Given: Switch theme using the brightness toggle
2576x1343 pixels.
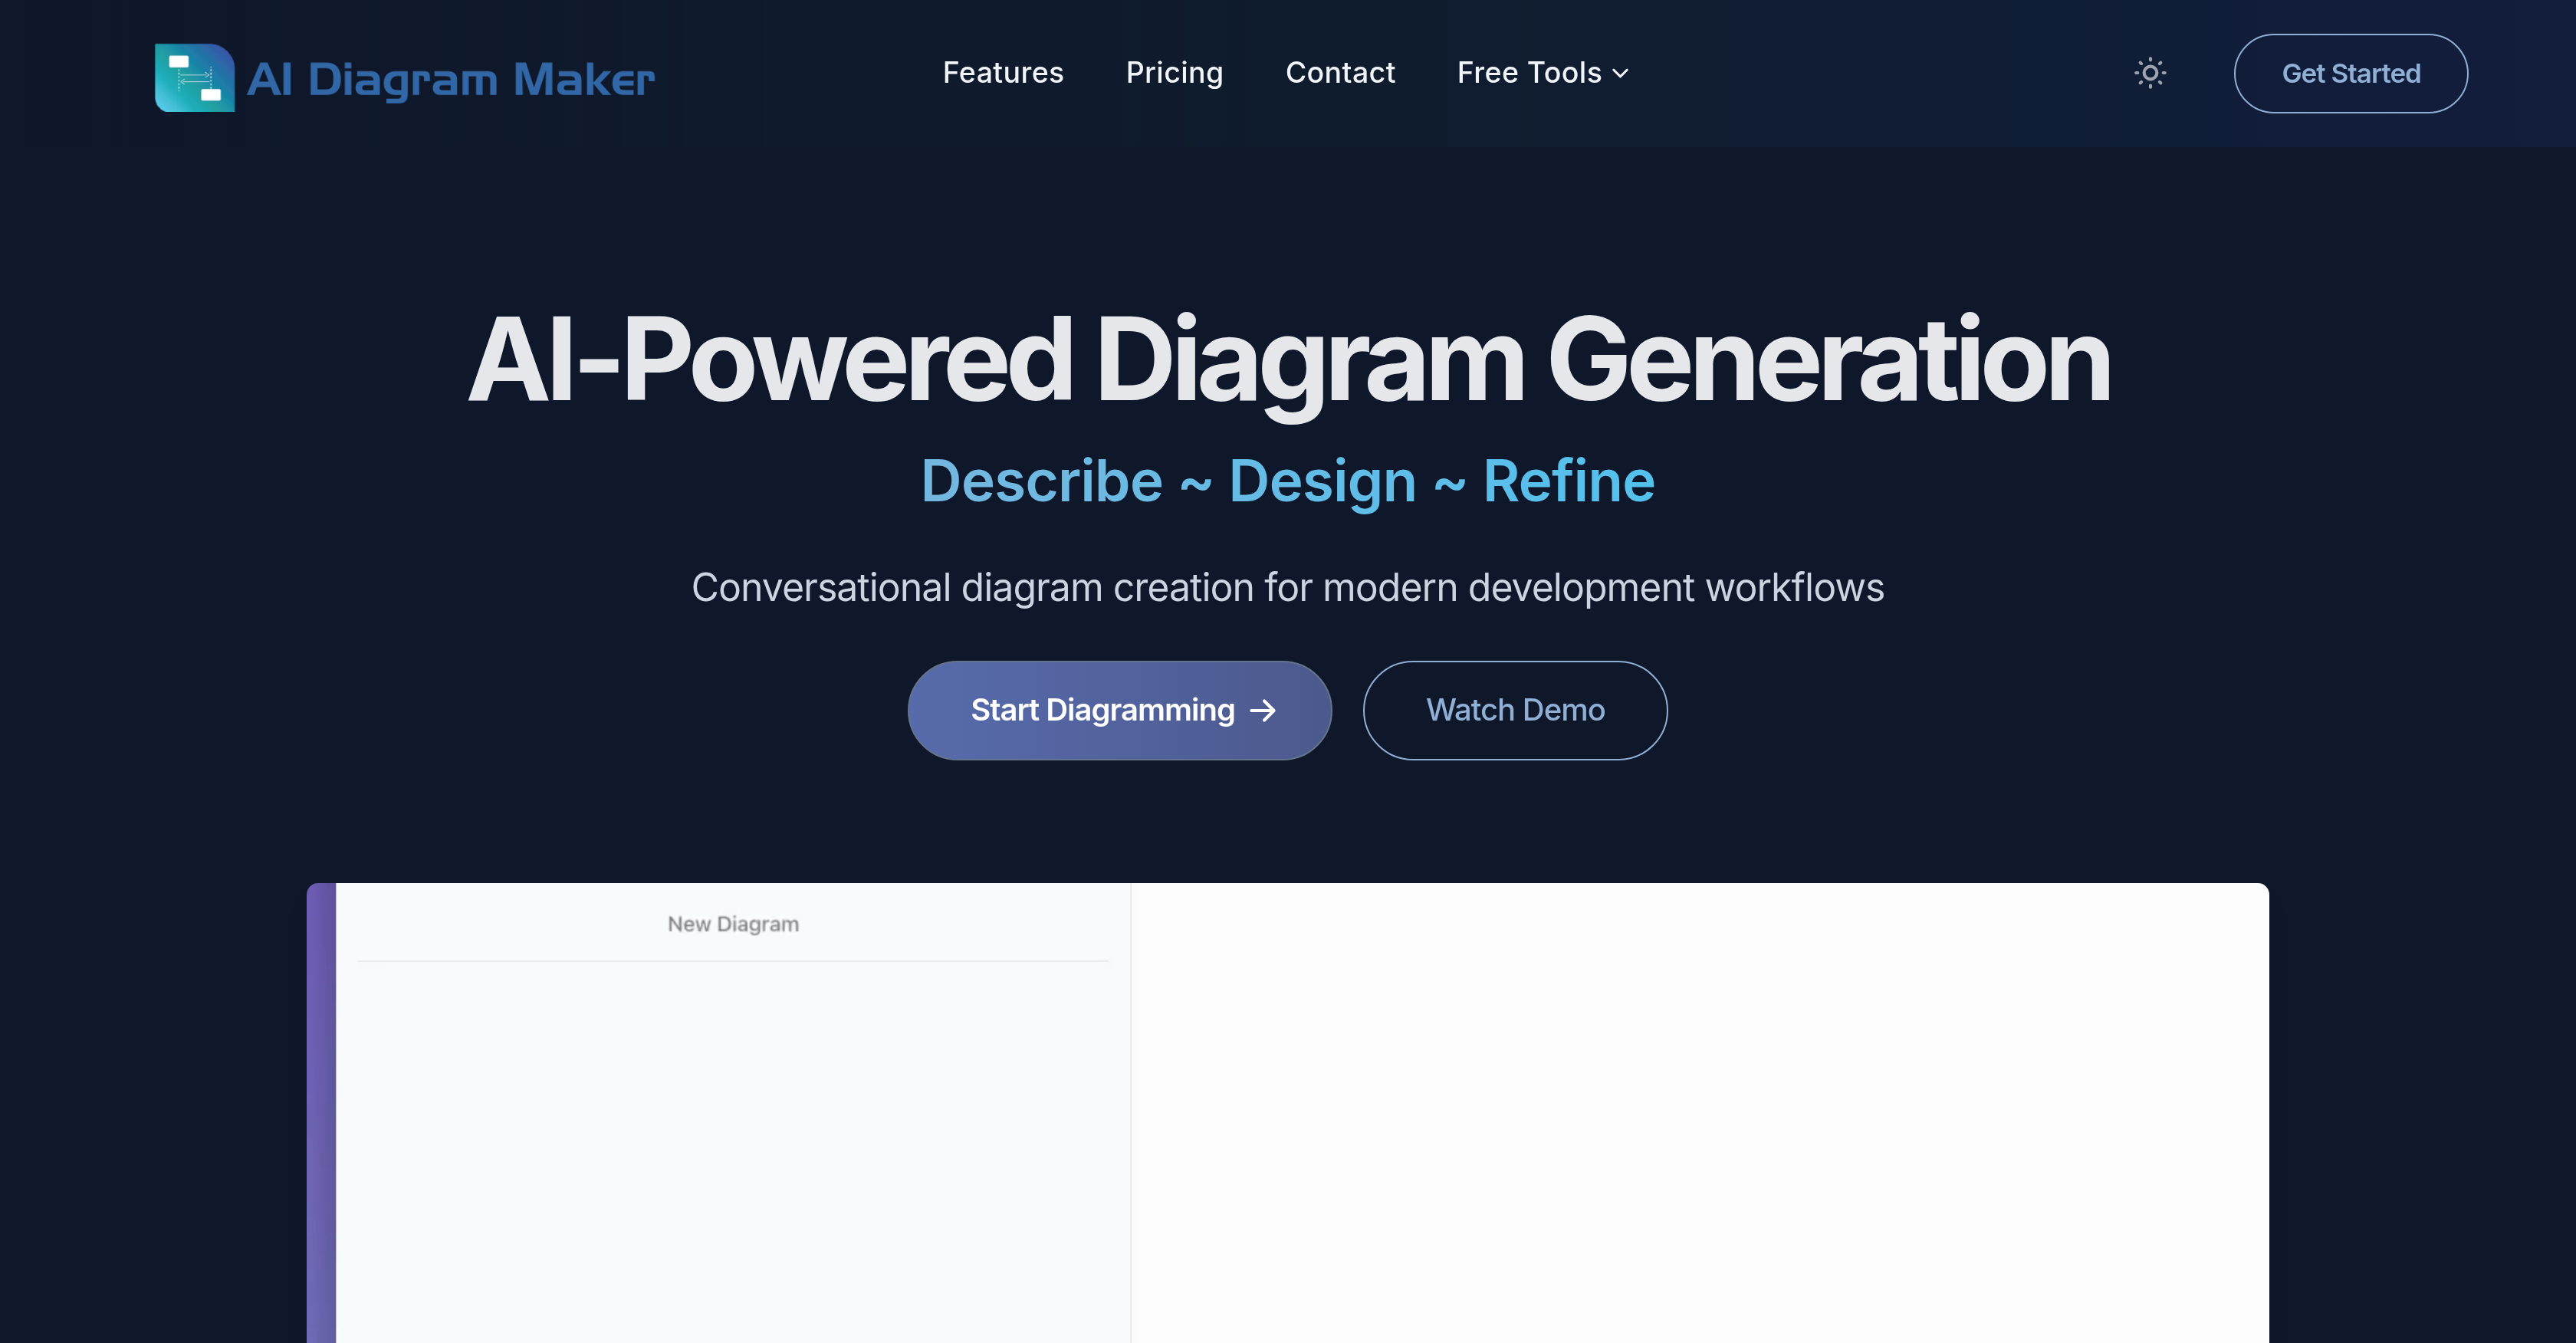Looking at the screenshot, I should click(2150, 73).
